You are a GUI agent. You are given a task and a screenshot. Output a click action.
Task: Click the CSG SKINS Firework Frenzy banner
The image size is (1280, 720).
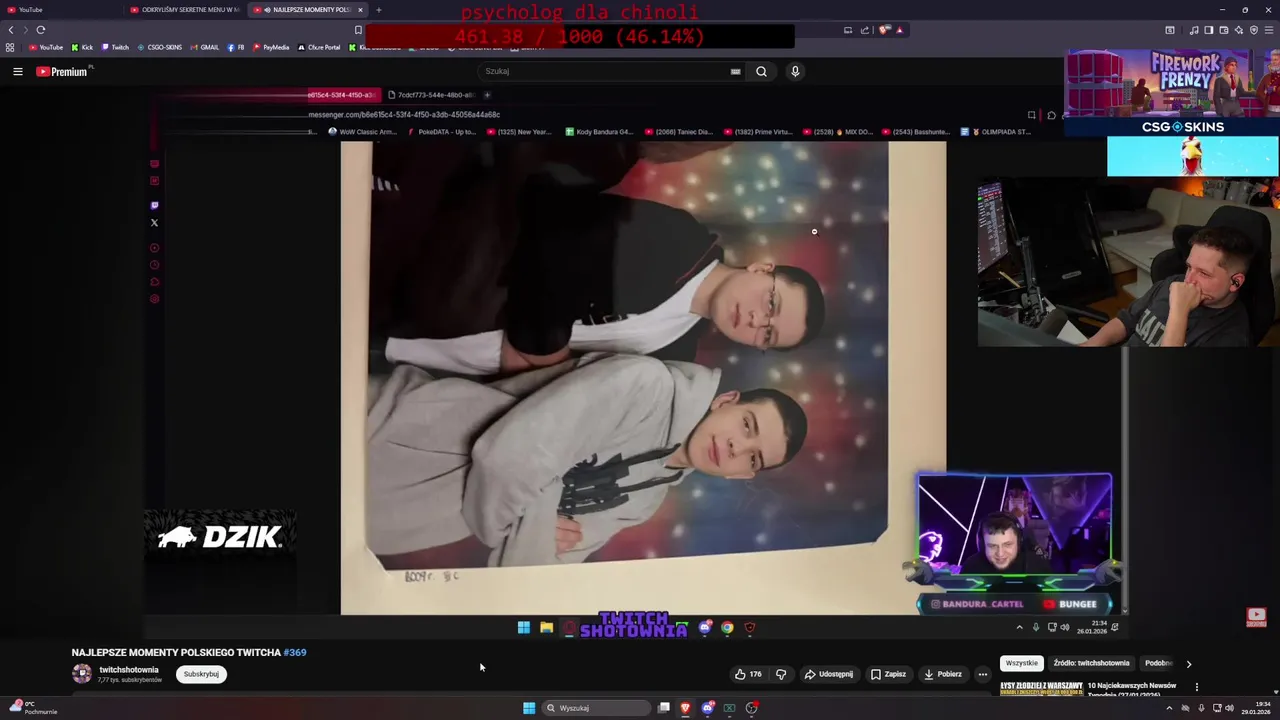(1172, 92)
